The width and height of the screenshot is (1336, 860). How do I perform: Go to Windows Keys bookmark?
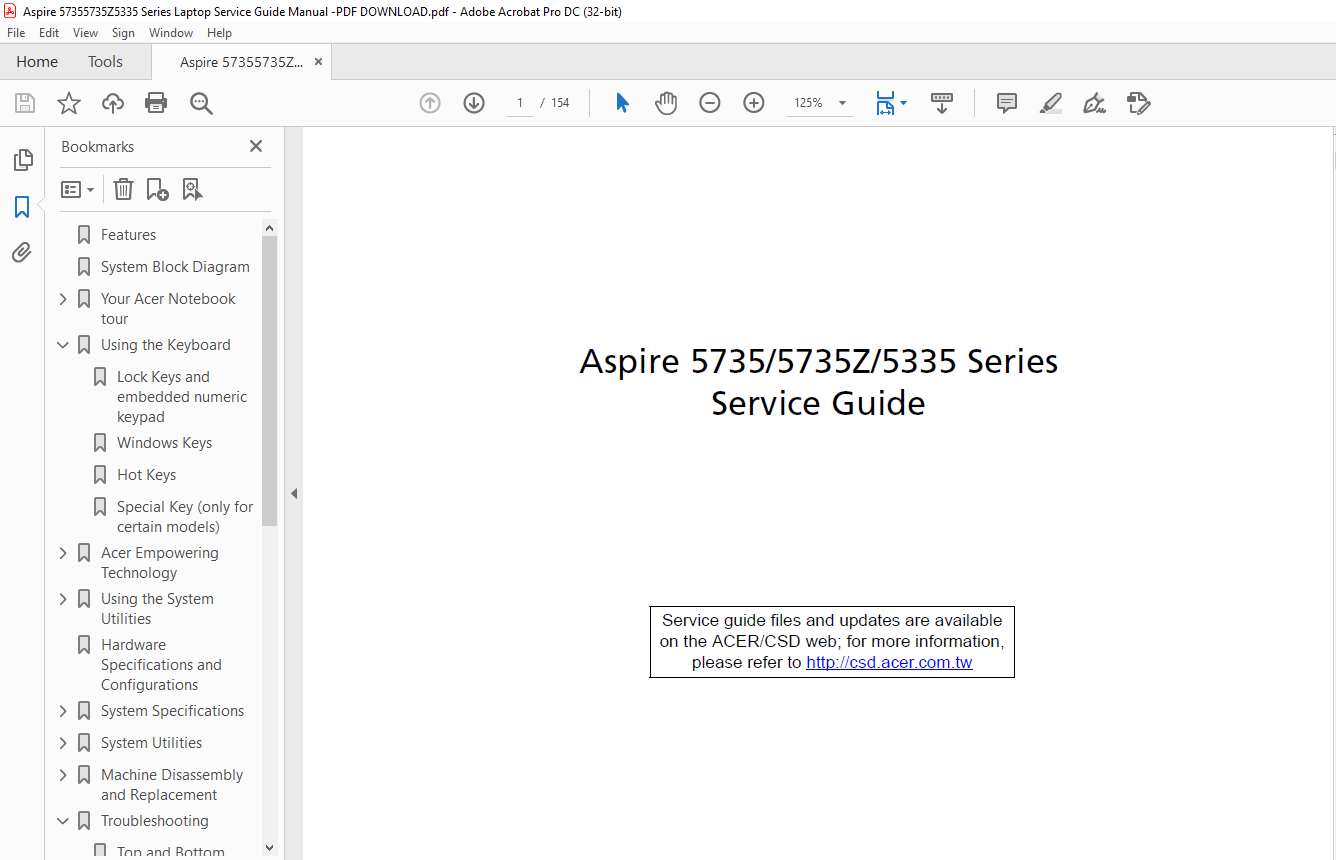tap(164, 443)
